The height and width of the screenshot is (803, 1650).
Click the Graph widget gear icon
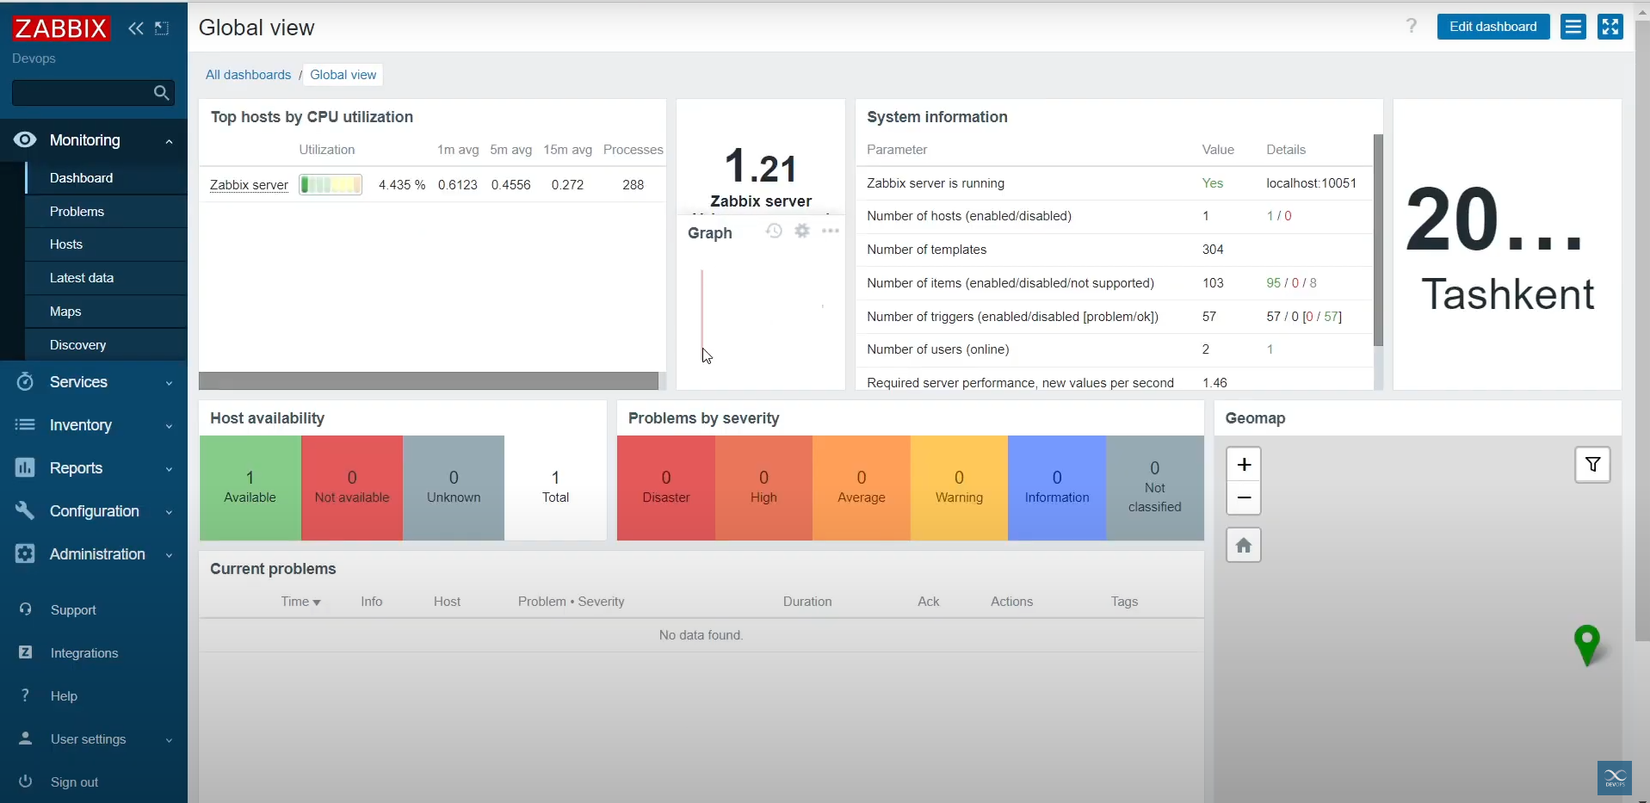[x=802, y=231]
